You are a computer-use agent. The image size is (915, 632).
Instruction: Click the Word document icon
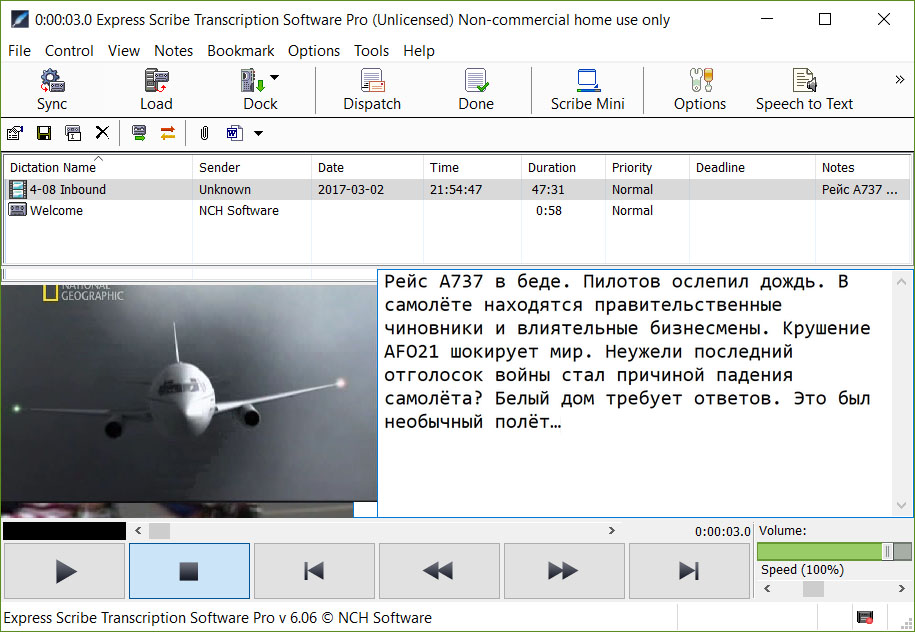235,134
